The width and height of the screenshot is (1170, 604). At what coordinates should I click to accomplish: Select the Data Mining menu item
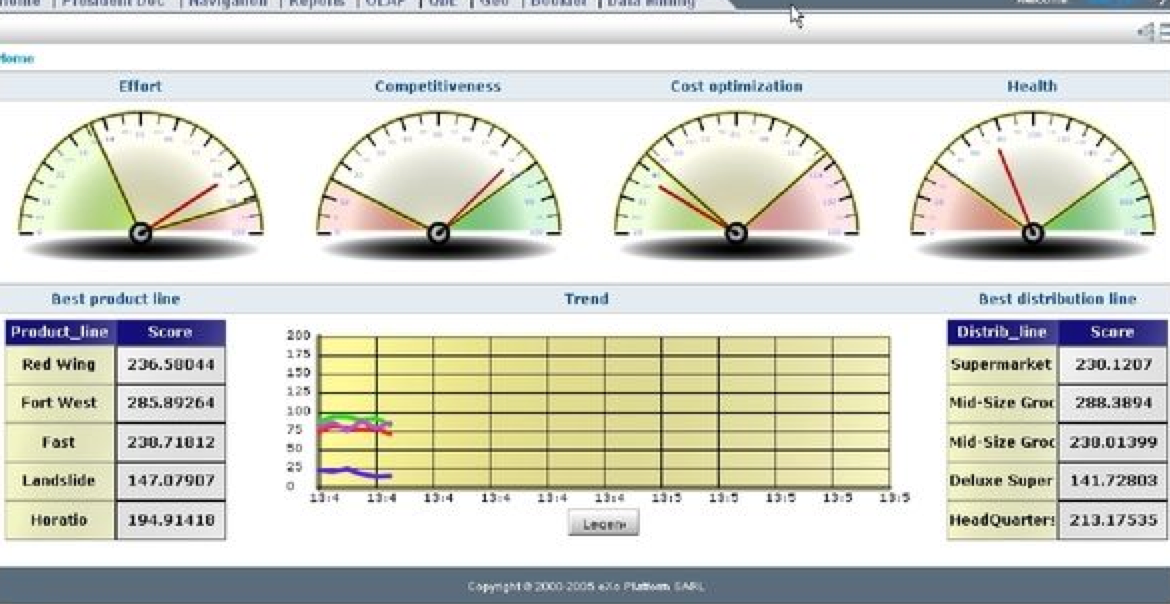pyautogui.click(x=649, y=4)
